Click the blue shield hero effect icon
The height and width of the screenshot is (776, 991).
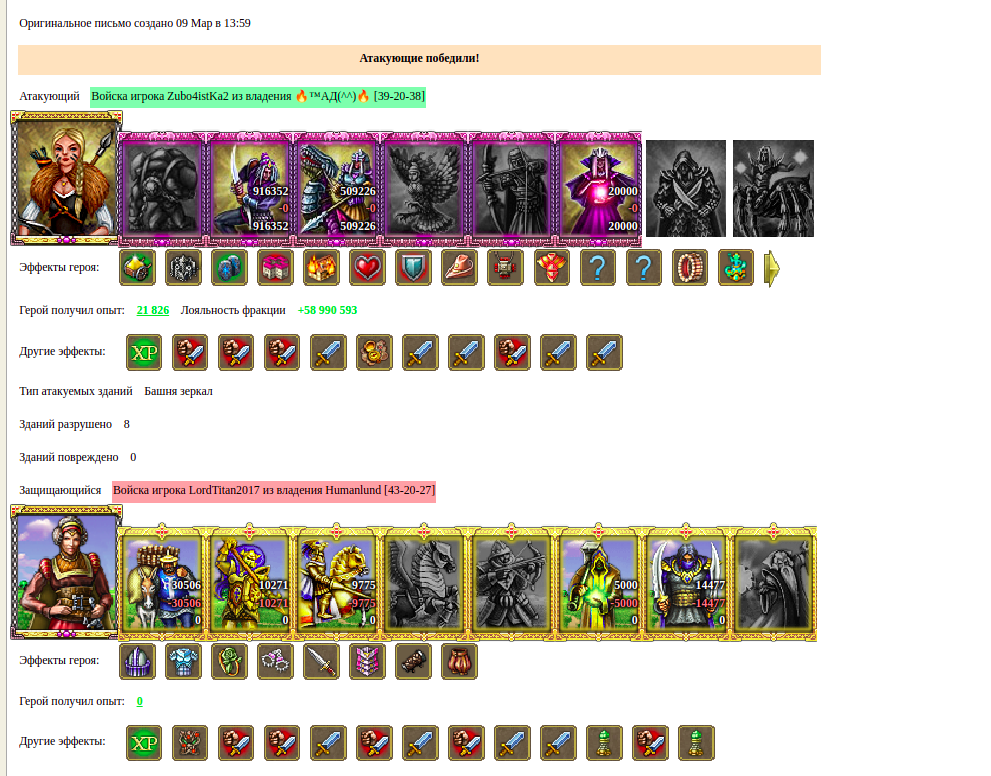pyautogui.click(x=413, y=267)
